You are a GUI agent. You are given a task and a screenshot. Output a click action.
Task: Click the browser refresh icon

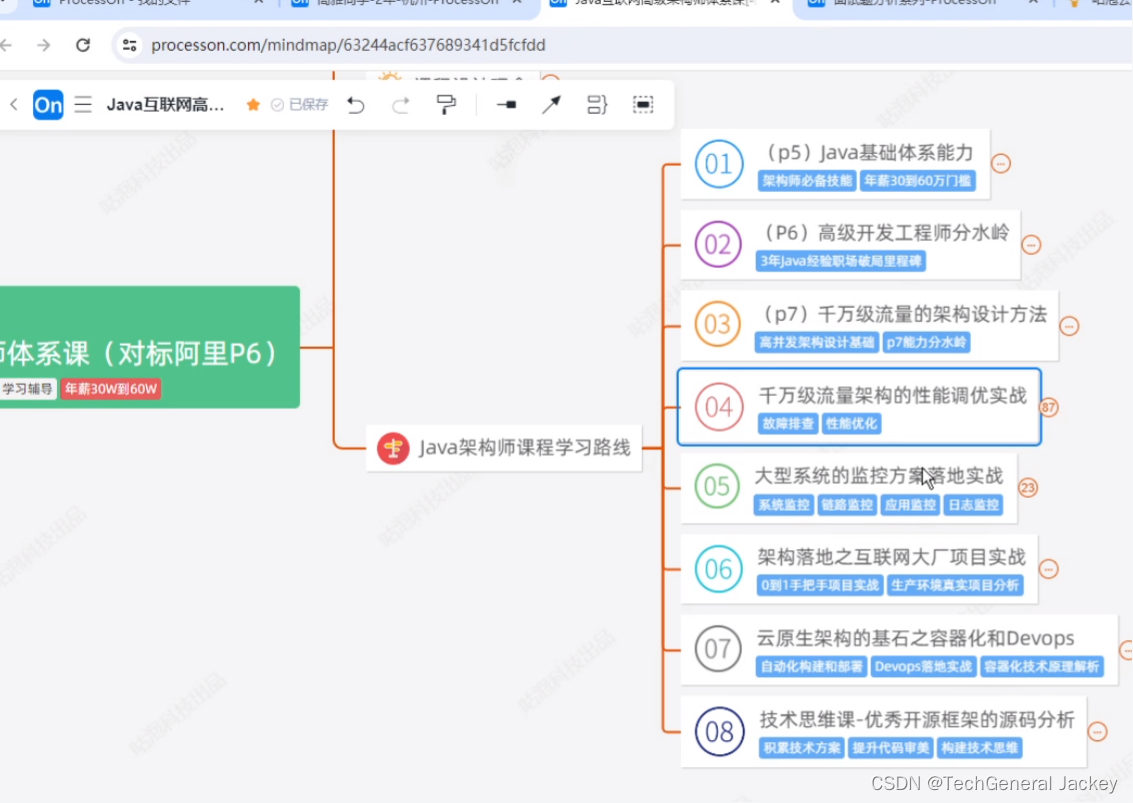pyautogui.click(x=83, y=45)
